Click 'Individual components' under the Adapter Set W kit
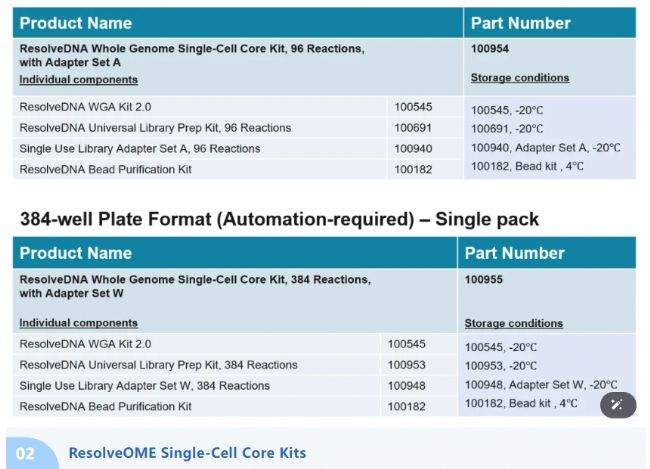The image size is (650, 469). click(x=78, y=323)
